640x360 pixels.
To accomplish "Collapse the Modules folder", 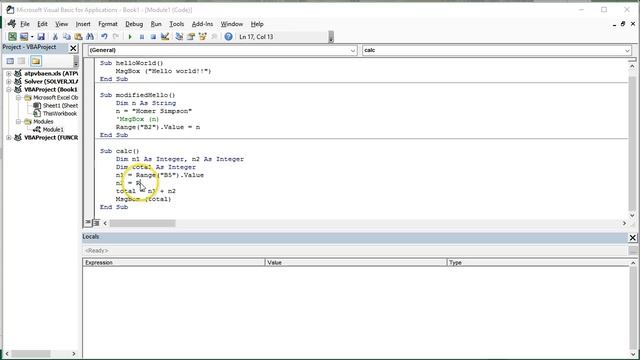I will tap(18, 122).
